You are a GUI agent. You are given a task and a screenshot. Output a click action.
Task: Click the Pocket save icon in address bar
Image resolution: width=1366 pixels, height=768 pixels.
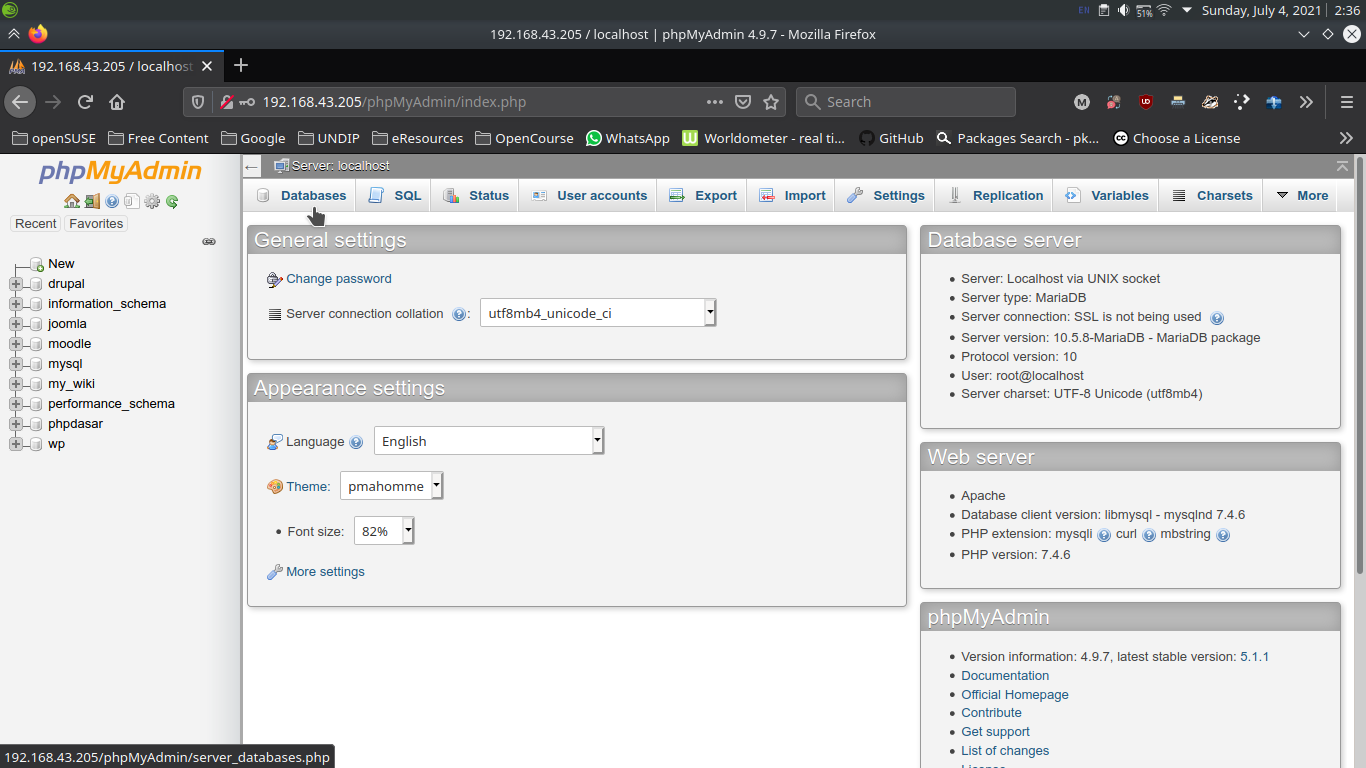point(743,102)
